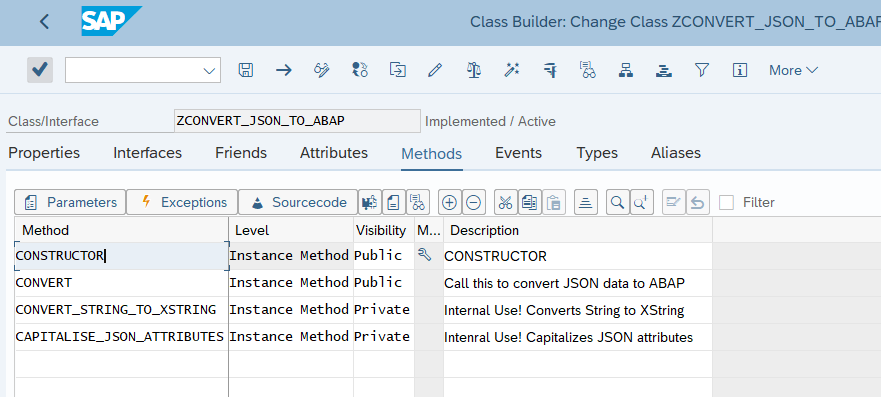Open the command field dropdown arrow
Image resolution: width=881 pixels, height=397 pixels.
(x=210, y=71)
